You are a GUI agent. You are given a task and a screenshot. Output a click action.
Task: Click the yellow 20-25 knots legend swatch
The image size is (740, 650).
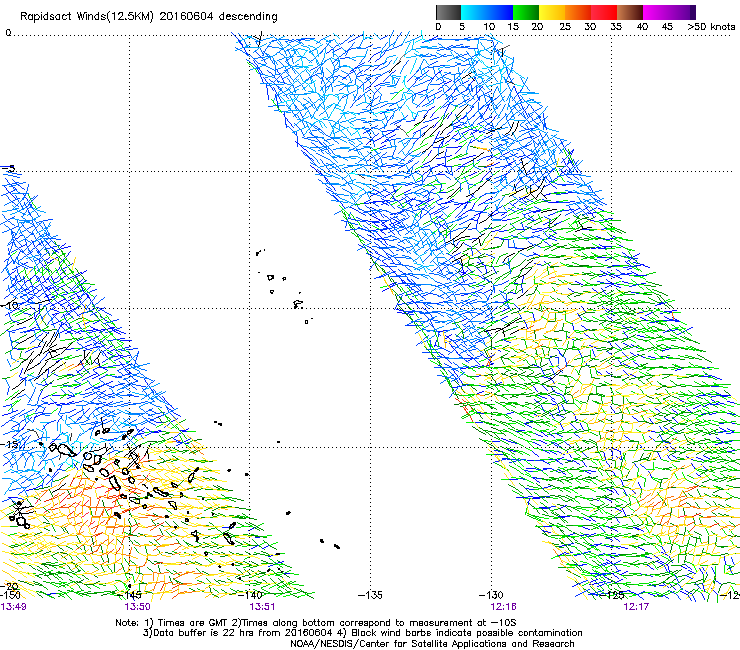pos(552,12)
